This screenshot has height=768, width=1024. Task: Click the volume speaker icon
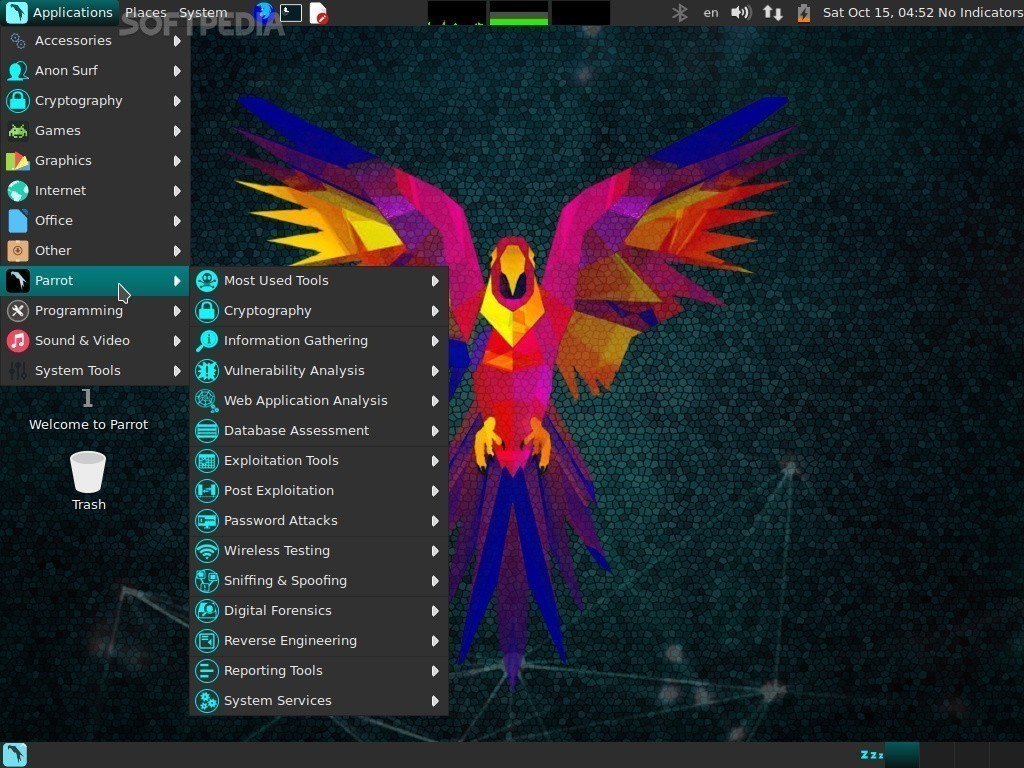pos(740,12)
